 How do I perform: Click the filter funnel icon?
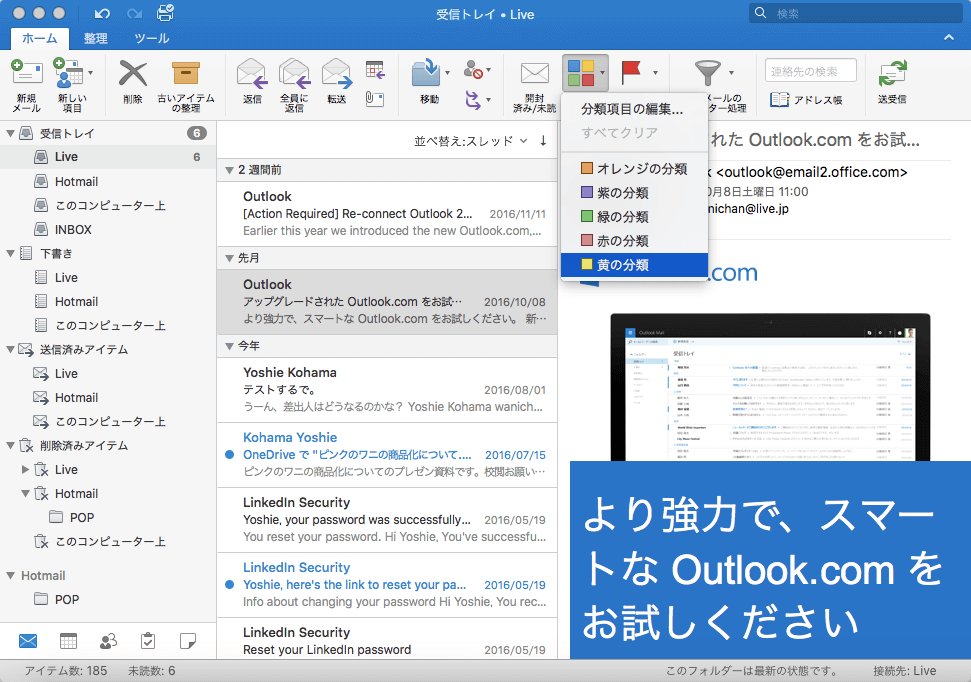[708, 72]
